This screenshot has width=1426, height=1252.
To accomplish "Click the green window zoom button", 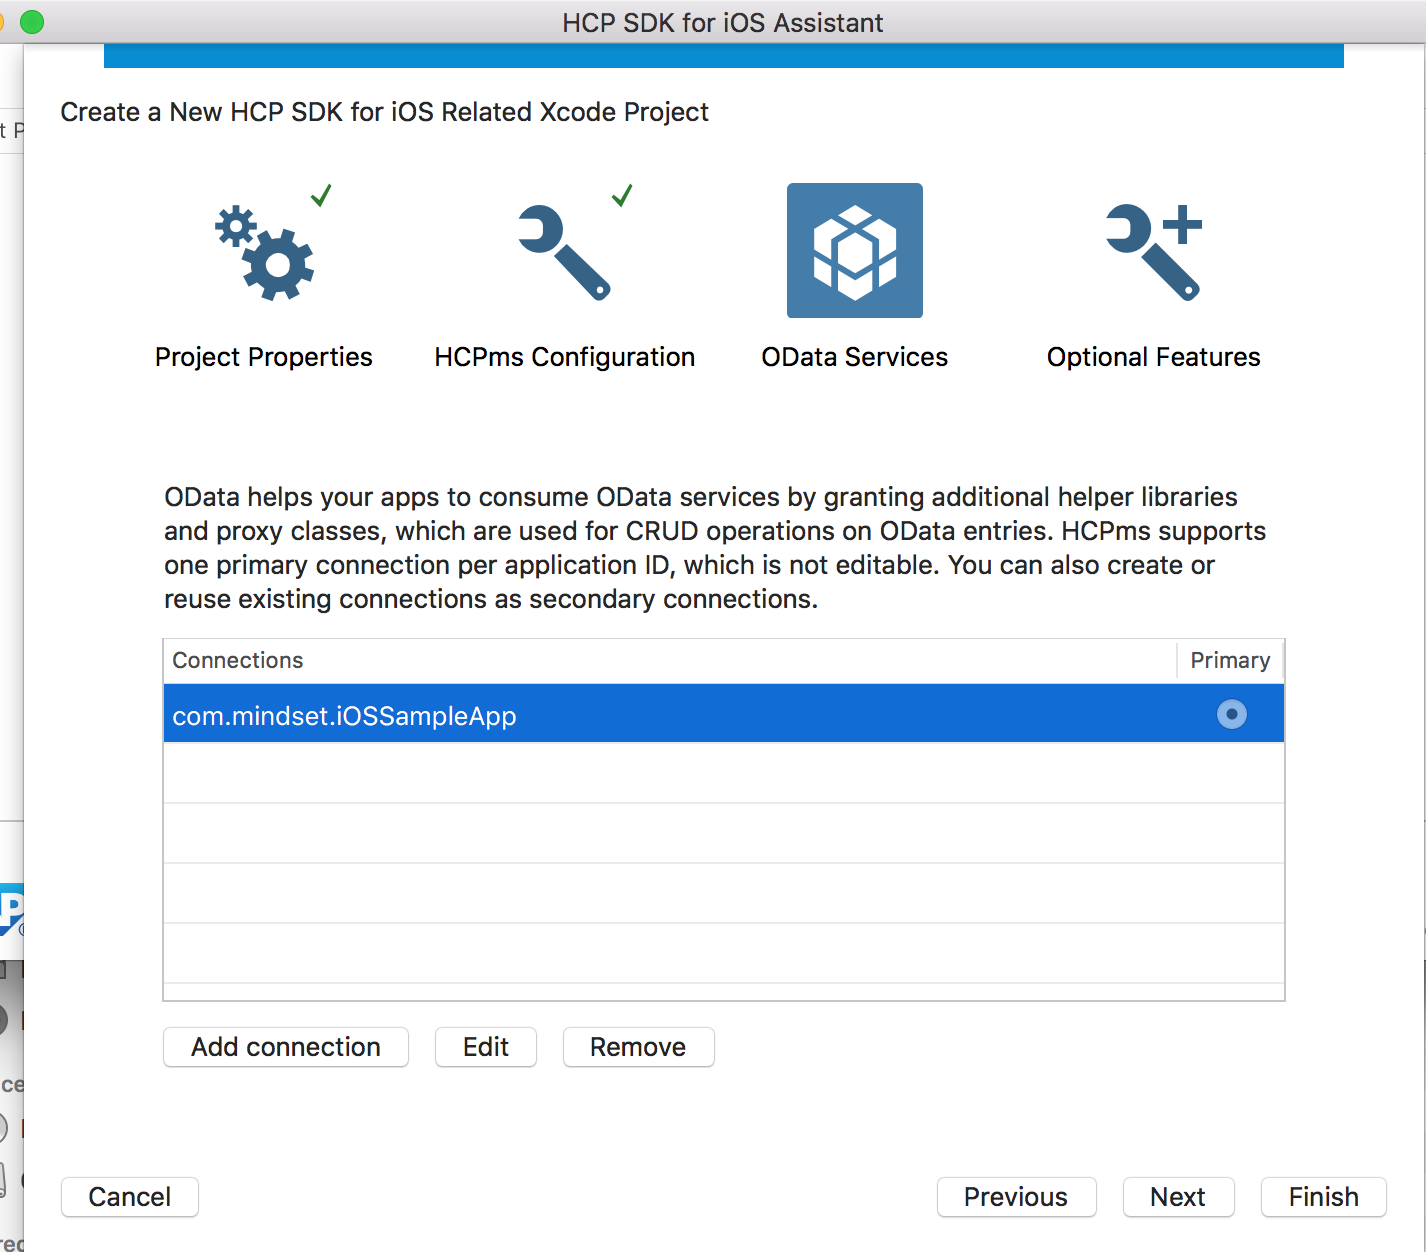I will tap(32, 22).
